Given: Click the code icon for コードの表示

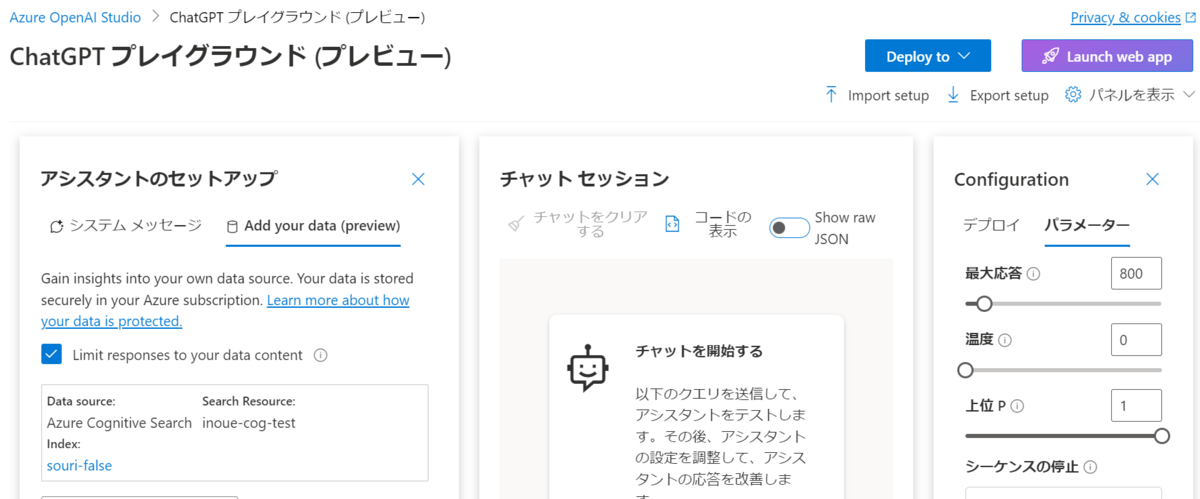Looking at the screenshot, I should point(672,224).
